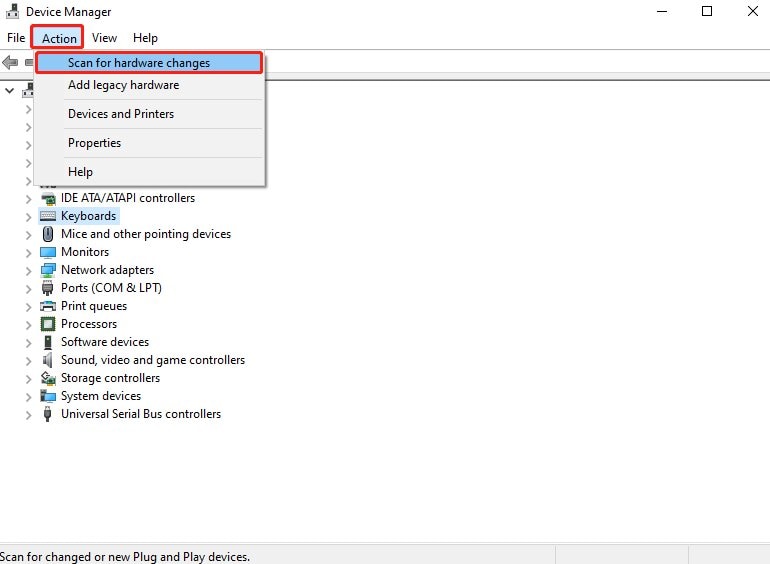Expand Software devices

click(x=28, y=343)
